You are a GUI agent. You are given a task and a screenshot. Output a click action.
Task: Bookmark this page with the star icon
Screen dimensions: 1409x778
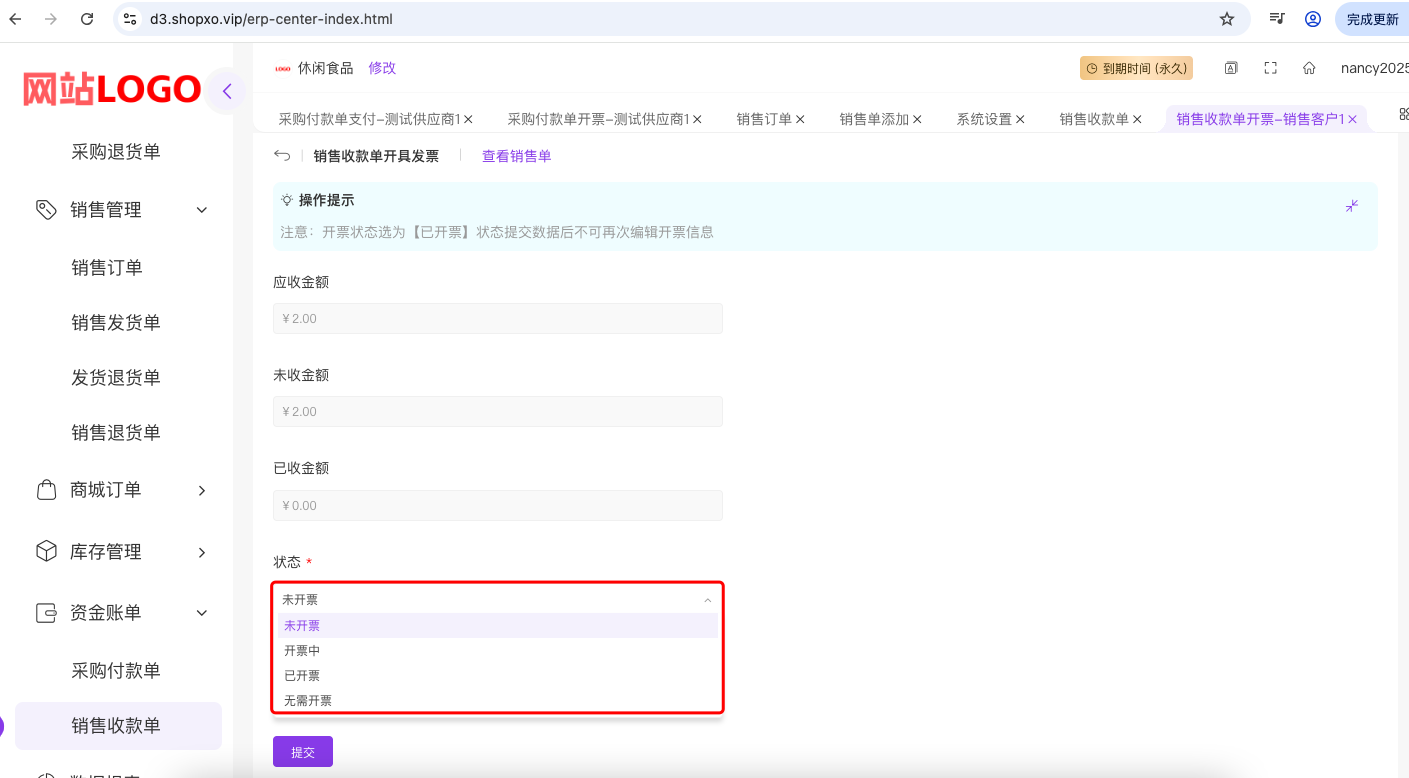click(1227, 19)
